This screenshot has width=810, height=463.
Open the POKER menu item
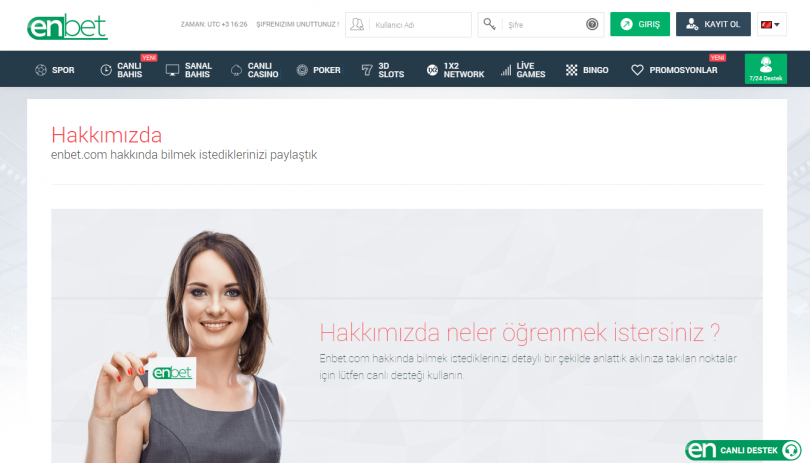pyautogui.click(x=318, y=70)
